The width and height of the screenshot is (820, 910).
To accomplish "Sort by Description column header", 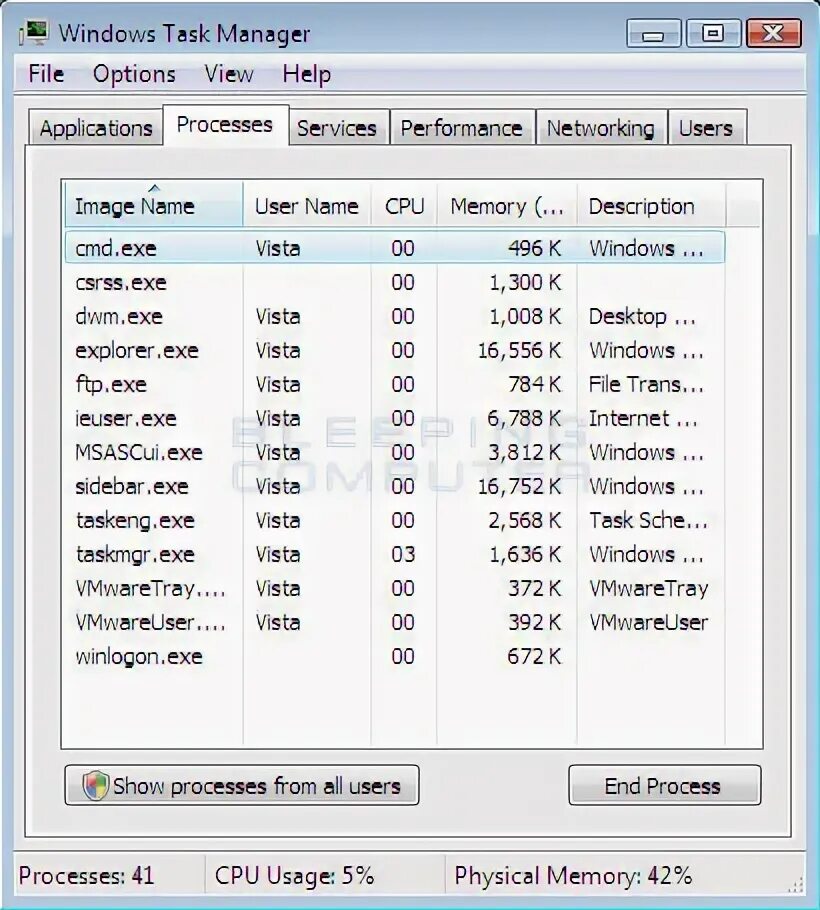I will [651, 206].
